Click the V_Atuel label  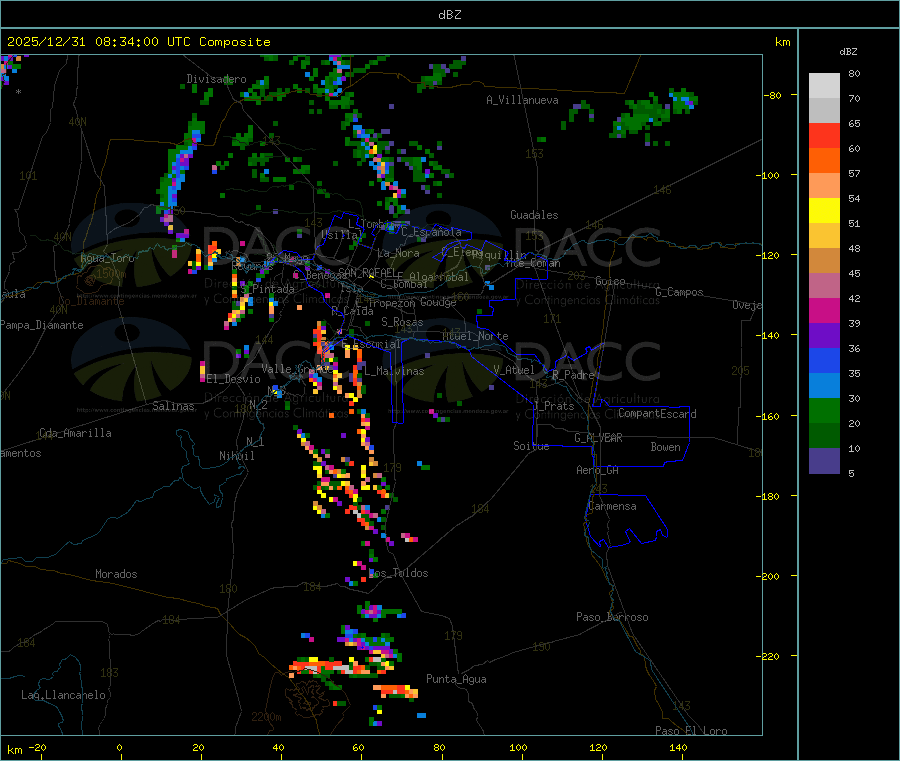click(x=514, y=370)
